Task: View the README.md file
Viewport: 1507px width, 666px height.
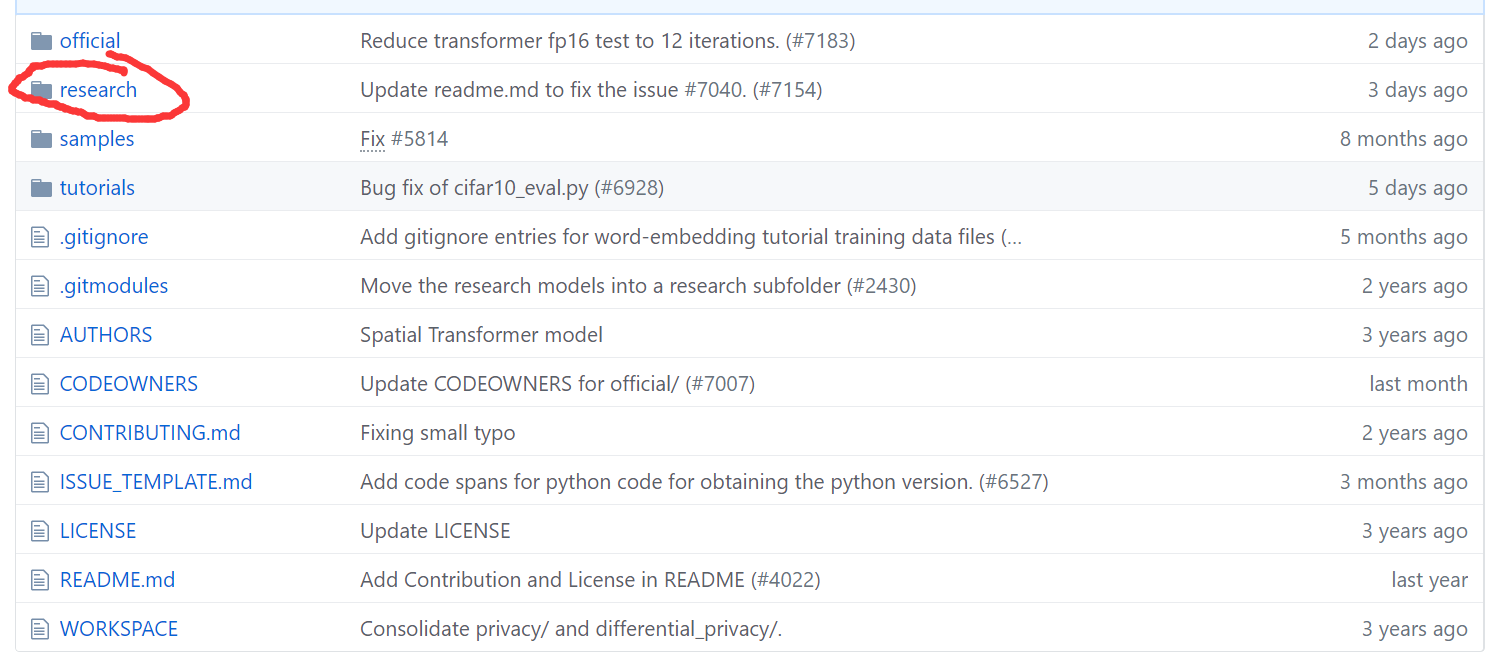Action: pos(117,579)
